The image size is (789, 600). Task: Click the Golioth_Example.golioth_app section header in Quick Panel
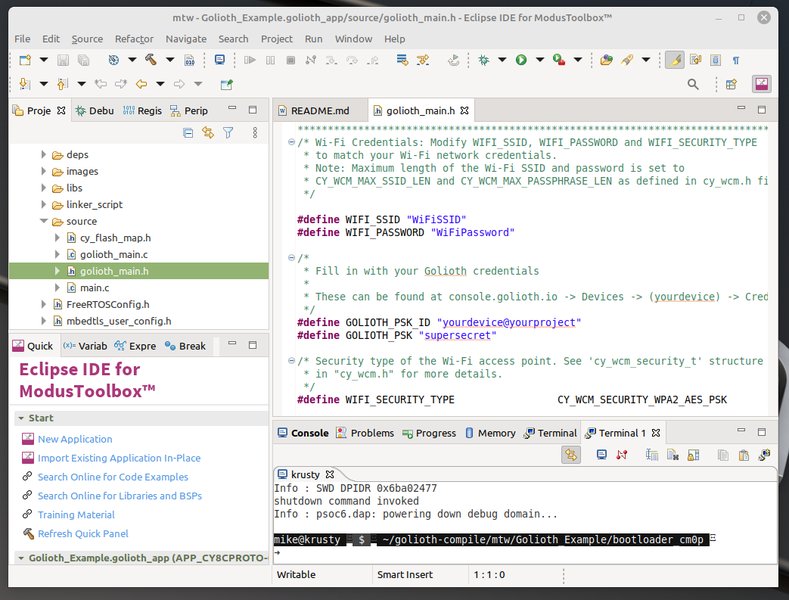point(143,558)
